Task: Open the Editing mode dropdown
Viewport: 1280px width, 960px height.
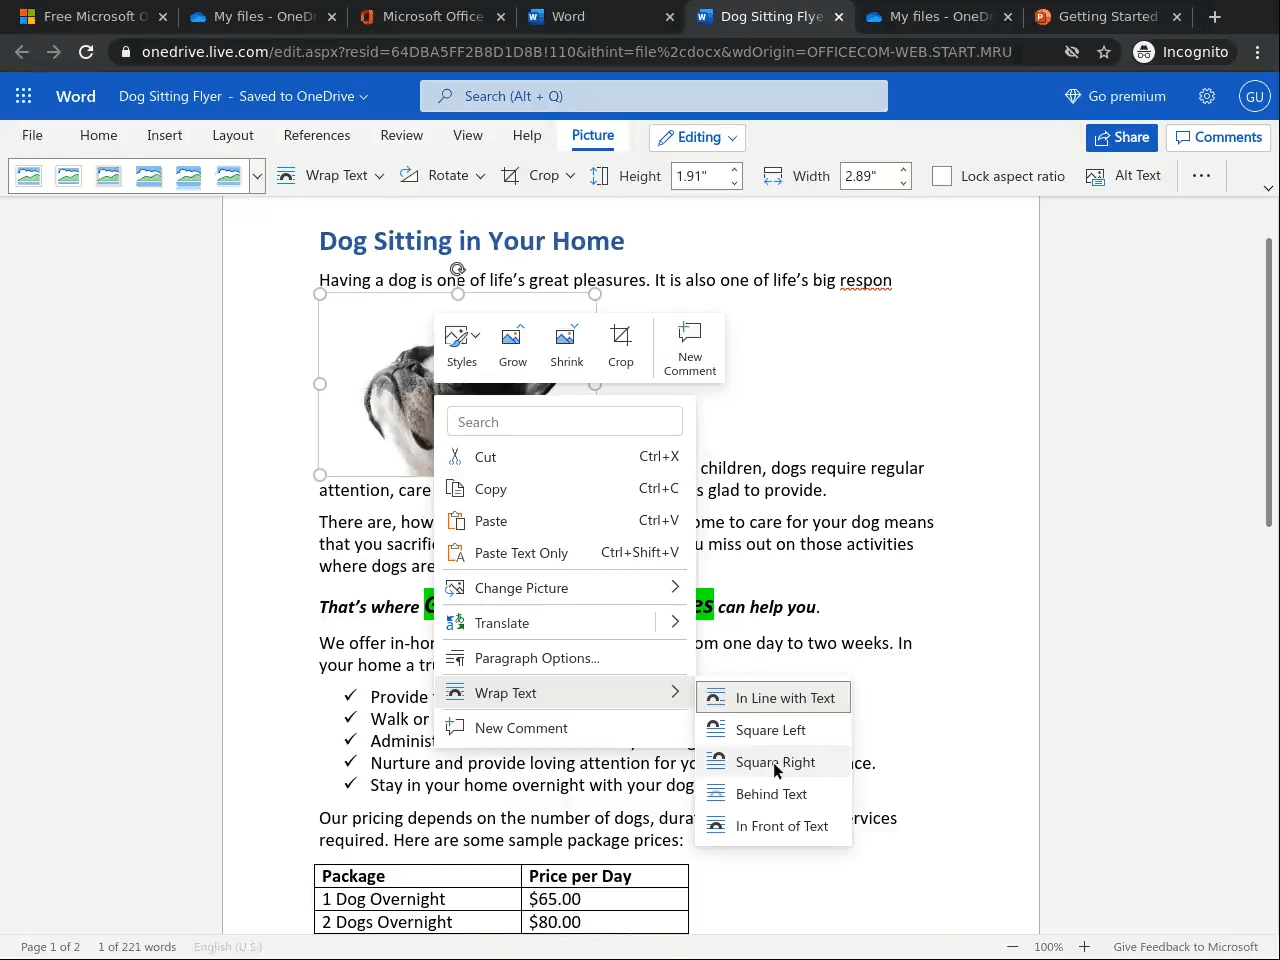Action: click(696, 137)
